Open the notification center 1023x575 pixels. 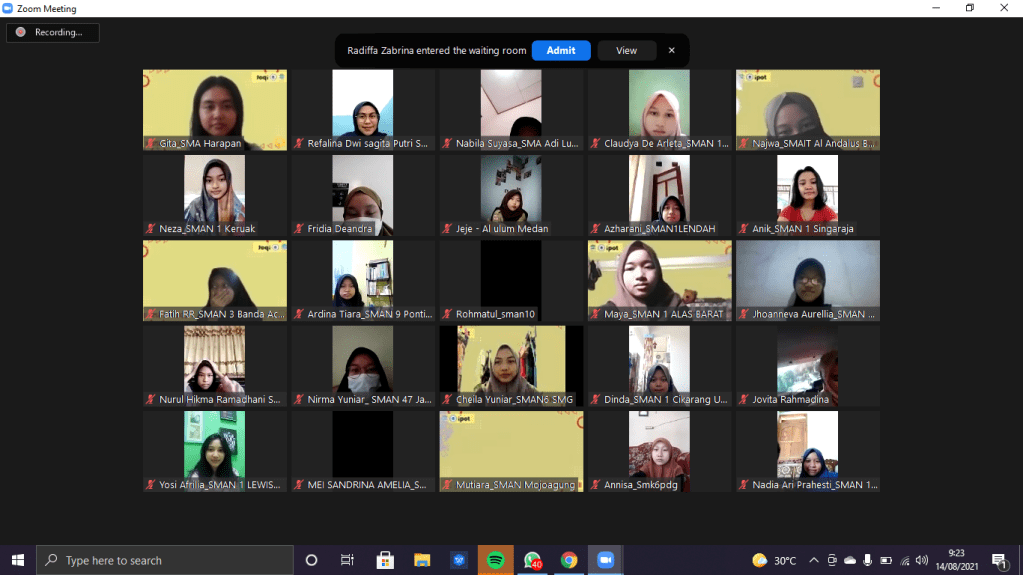999,560
